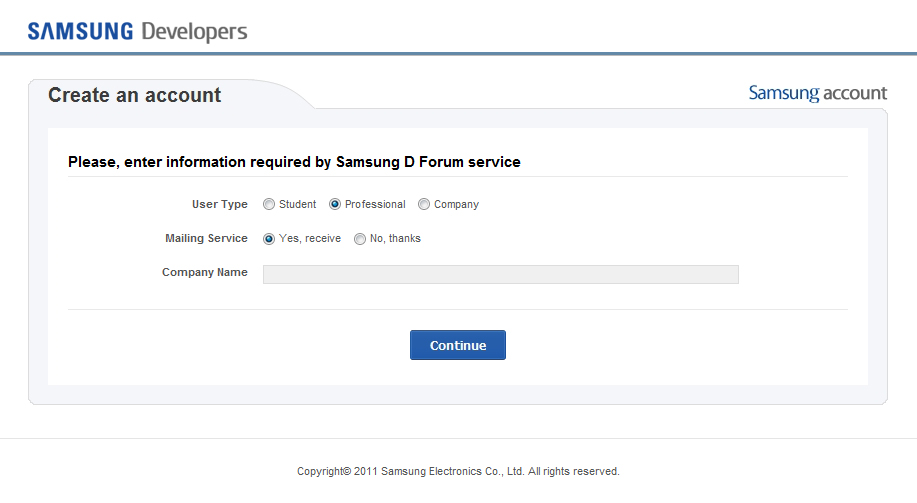
Task: Click the Samsung account logo
Action: click(x=818, y=94)
